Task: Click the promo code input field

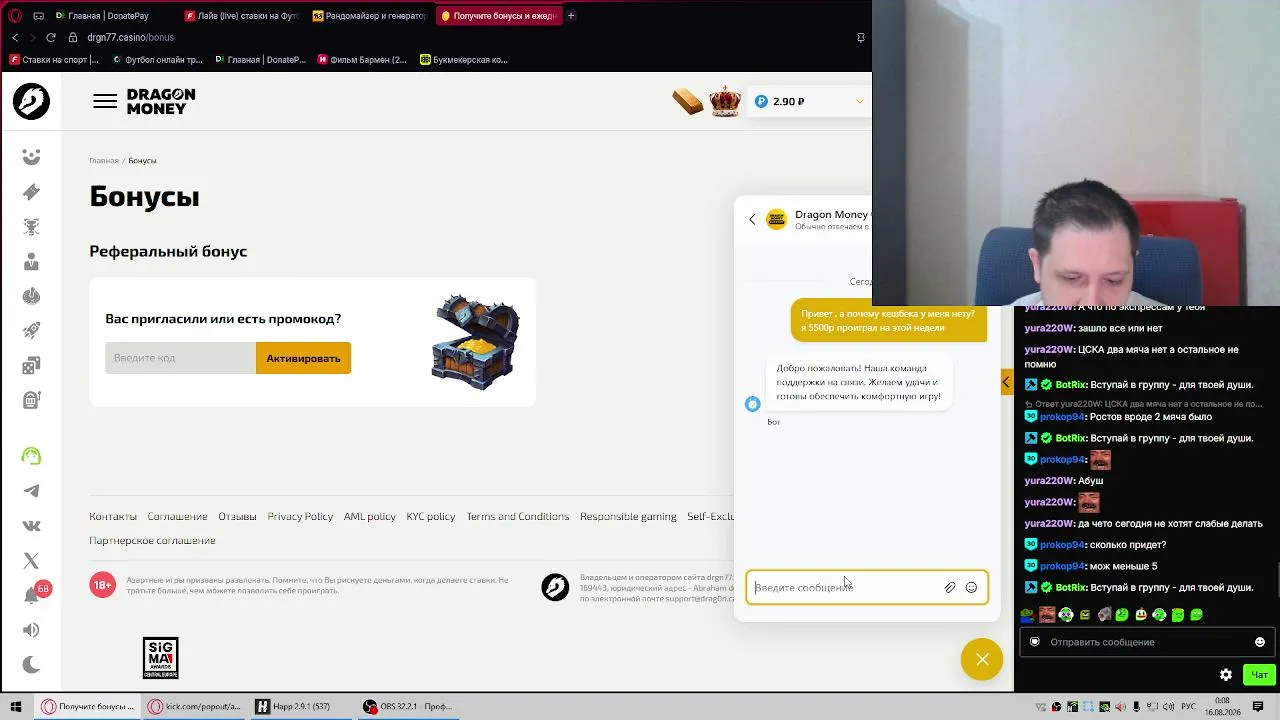Action: (180, 358)
